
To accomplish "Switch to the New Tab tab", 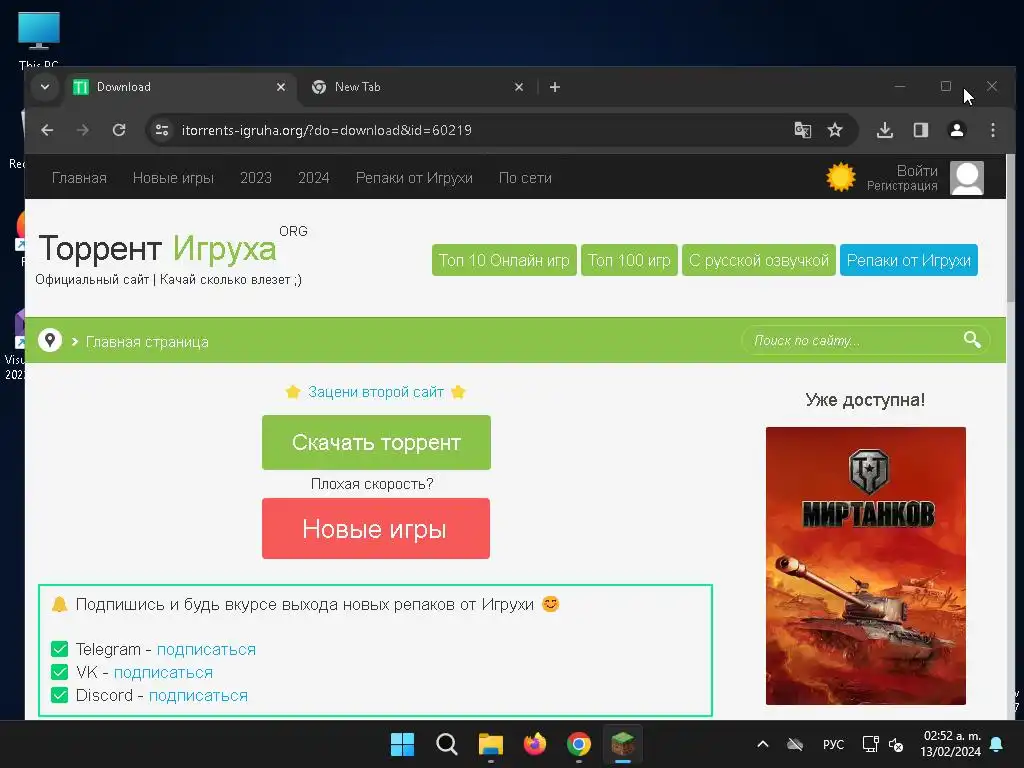I will pyautogui.click(x=418, y=87).
